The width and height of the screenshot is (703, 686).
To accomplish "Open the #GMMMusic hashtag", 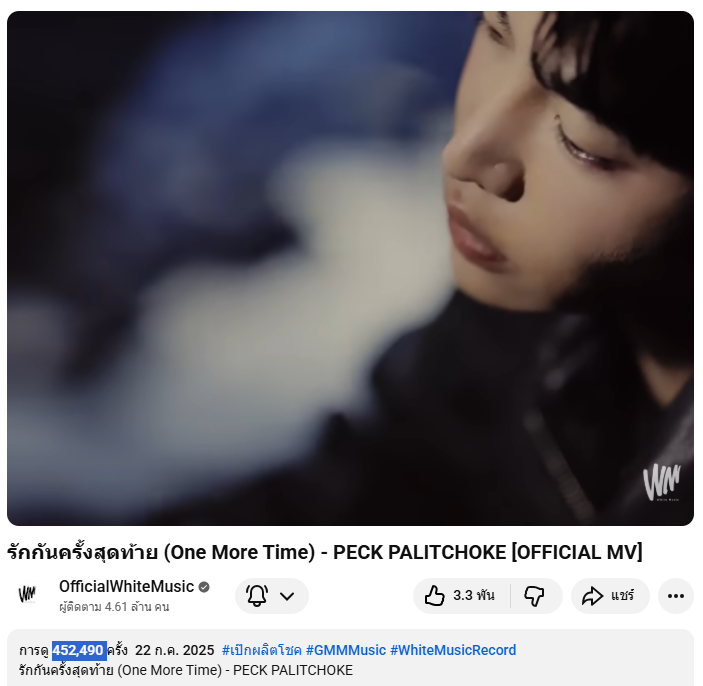I will (x=346, y=650).
